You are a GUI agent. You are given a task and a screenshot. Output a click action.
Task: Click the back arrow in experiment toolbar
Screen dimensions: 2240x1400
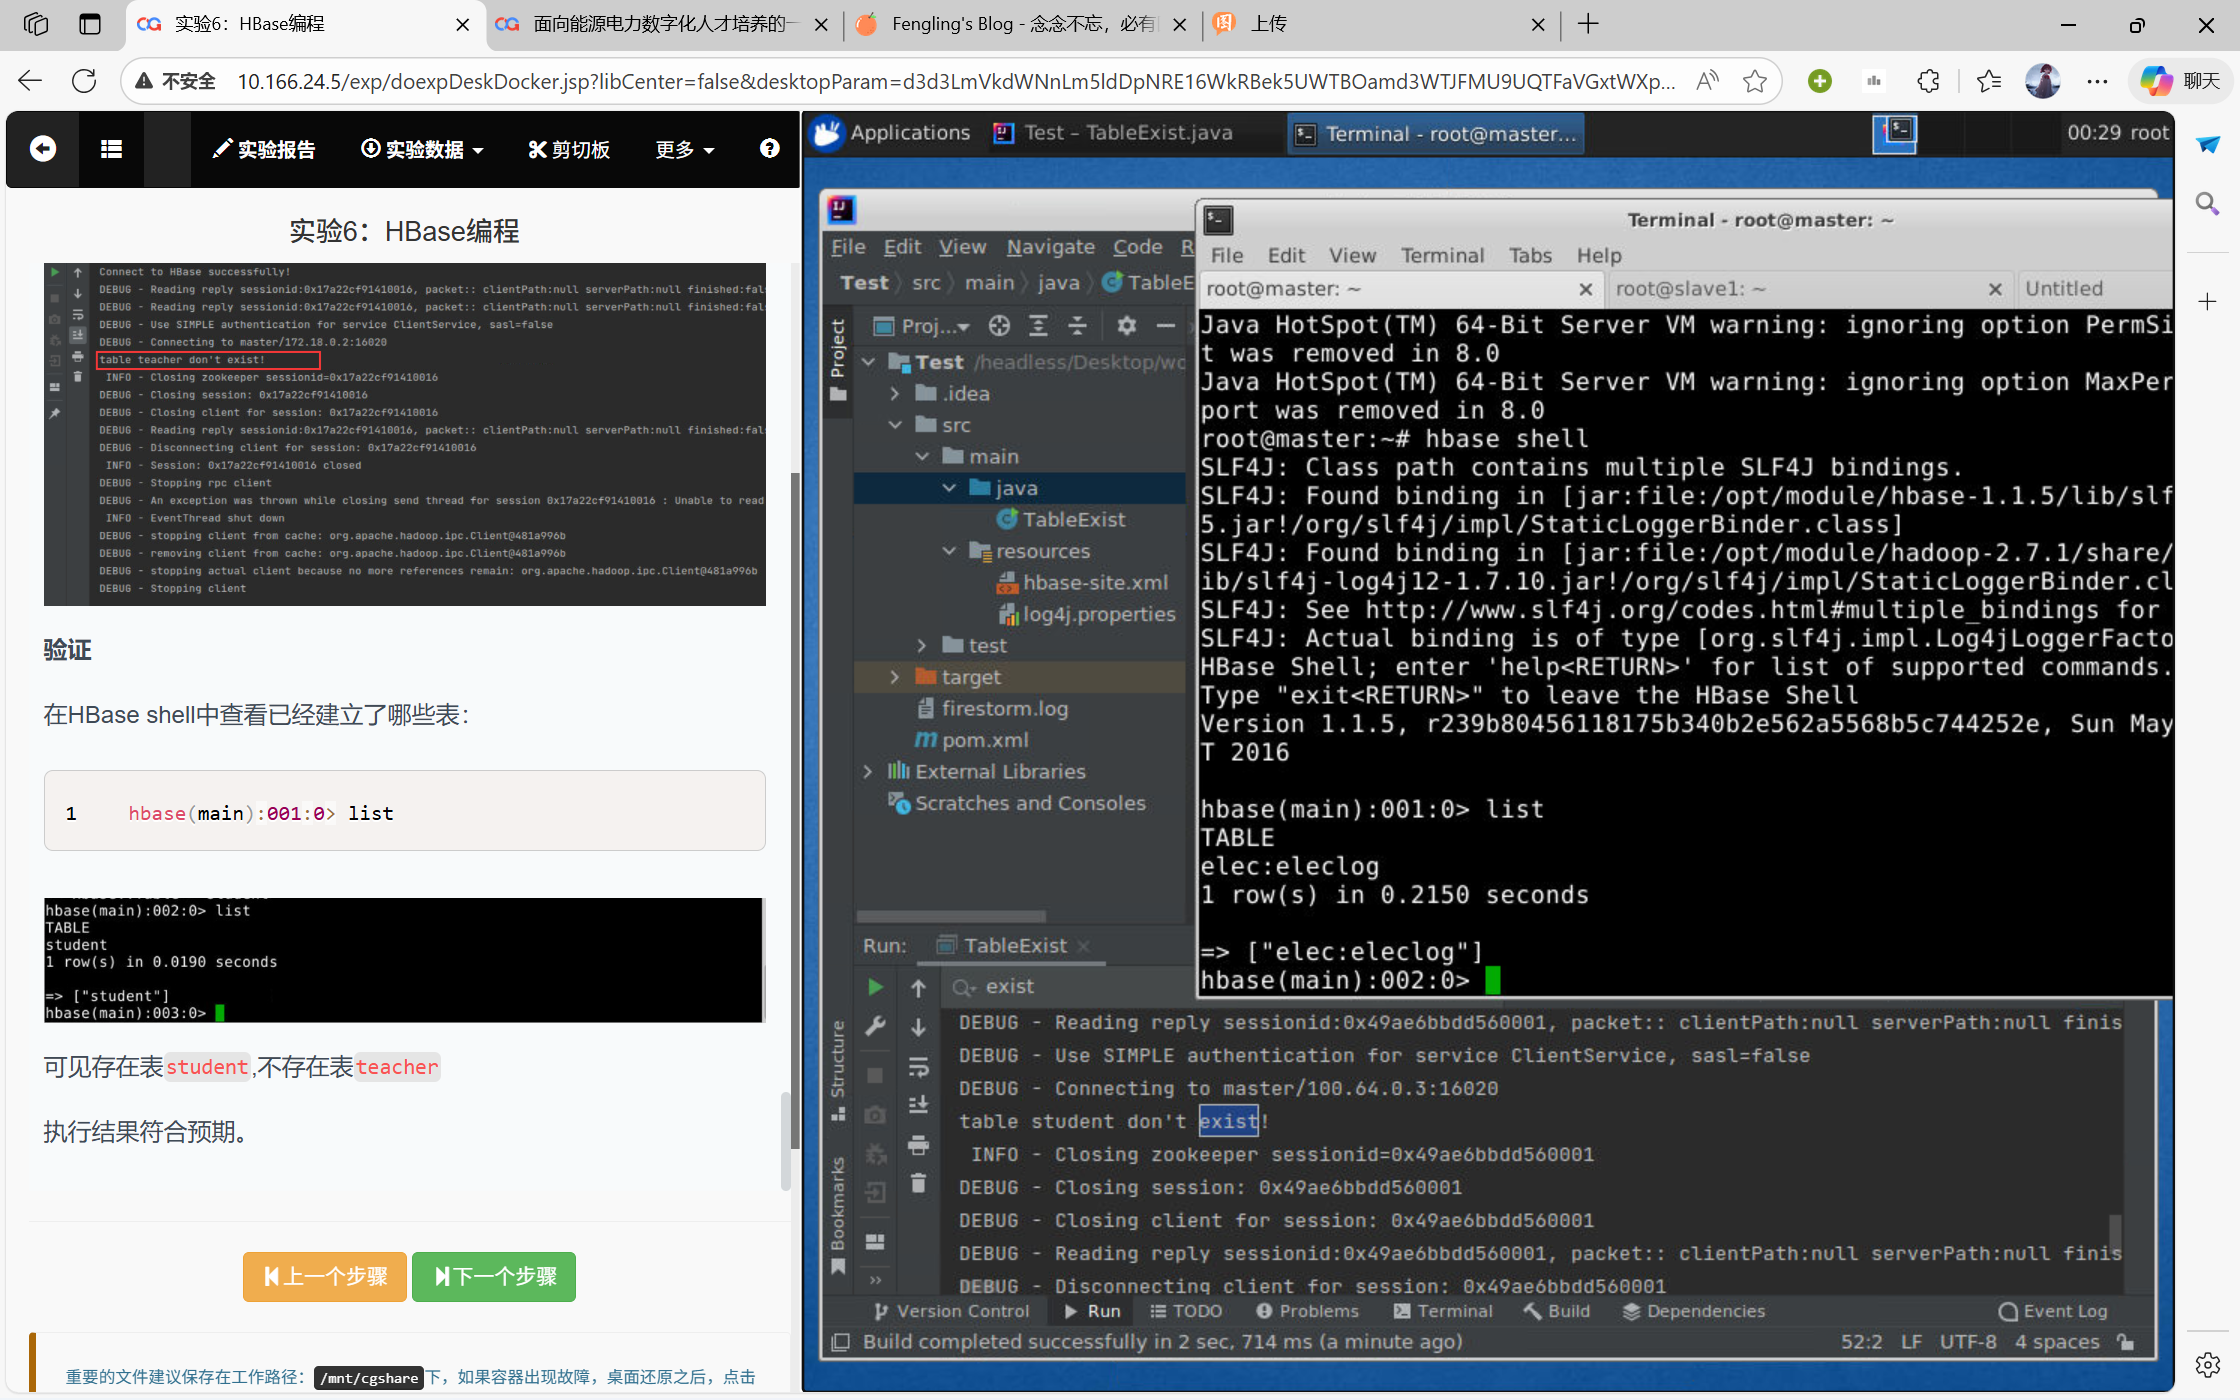[x=42, y=149]
